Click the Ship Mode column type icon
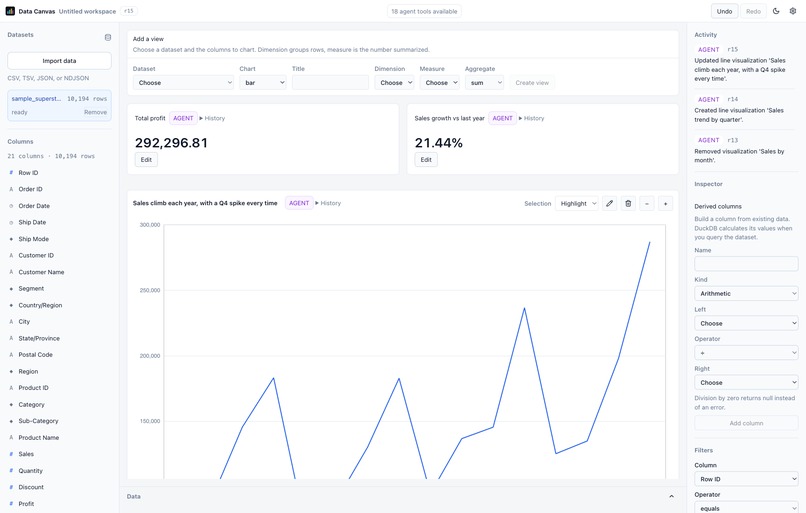Viewport: 806px width, 513px height. (11, 239)
